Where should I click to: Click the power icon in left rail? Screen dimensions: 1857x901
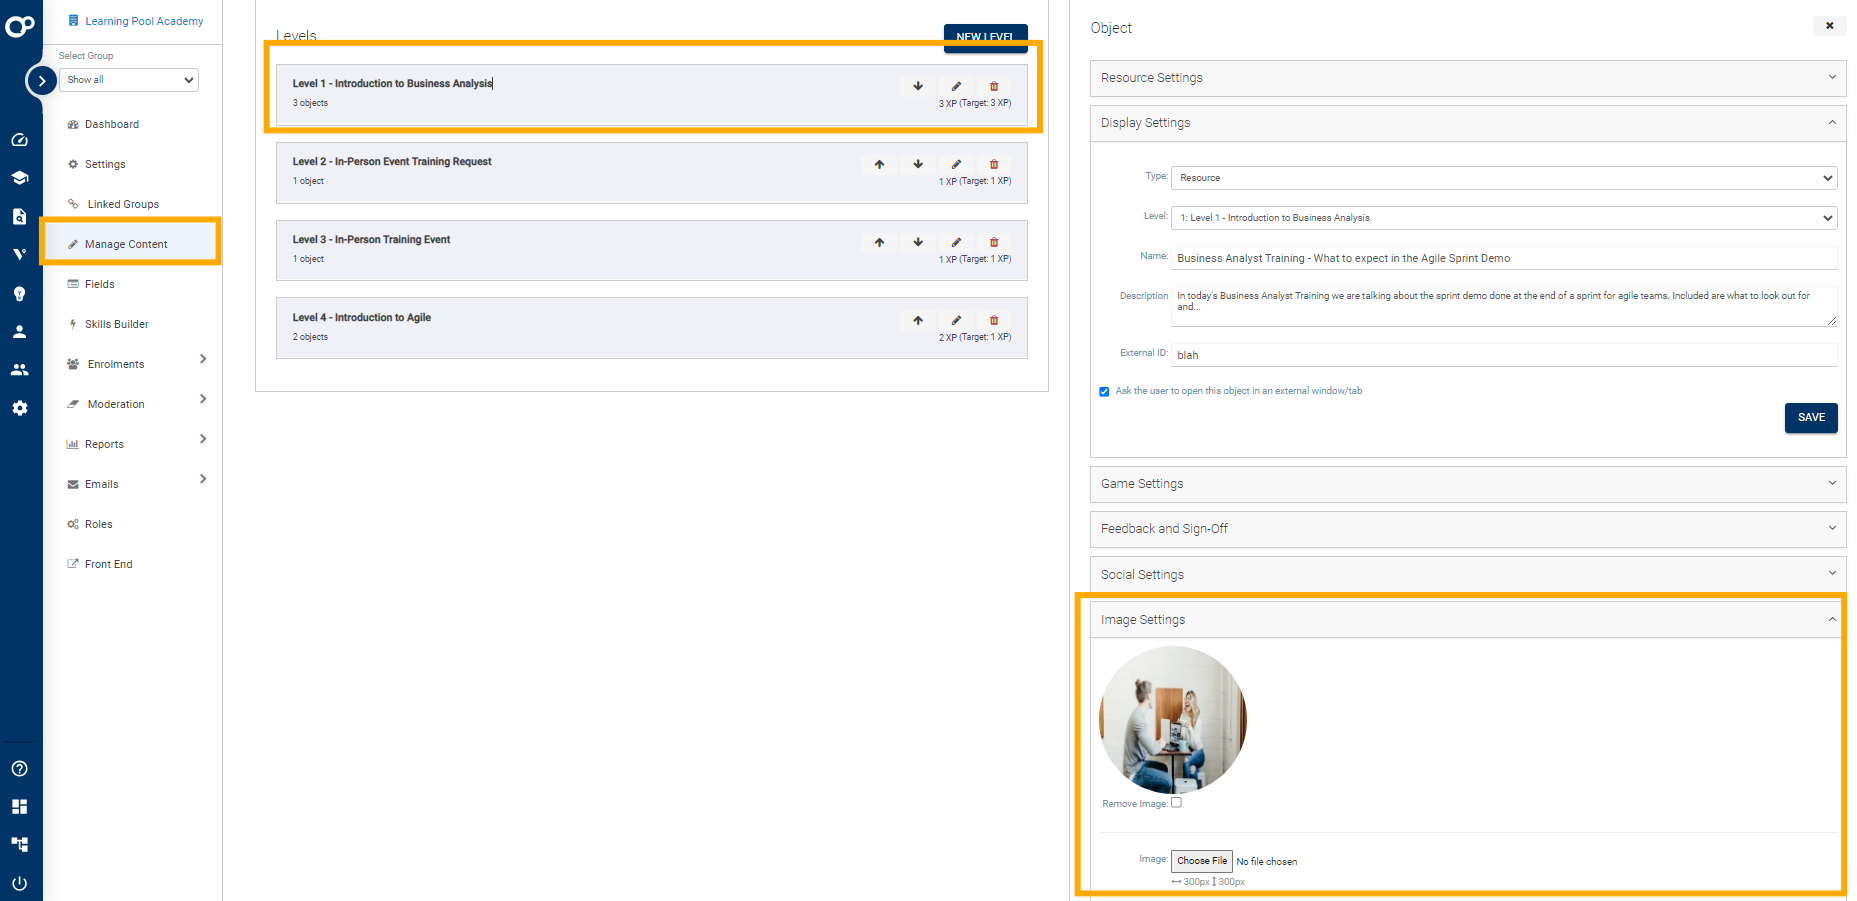coord(19,883)
